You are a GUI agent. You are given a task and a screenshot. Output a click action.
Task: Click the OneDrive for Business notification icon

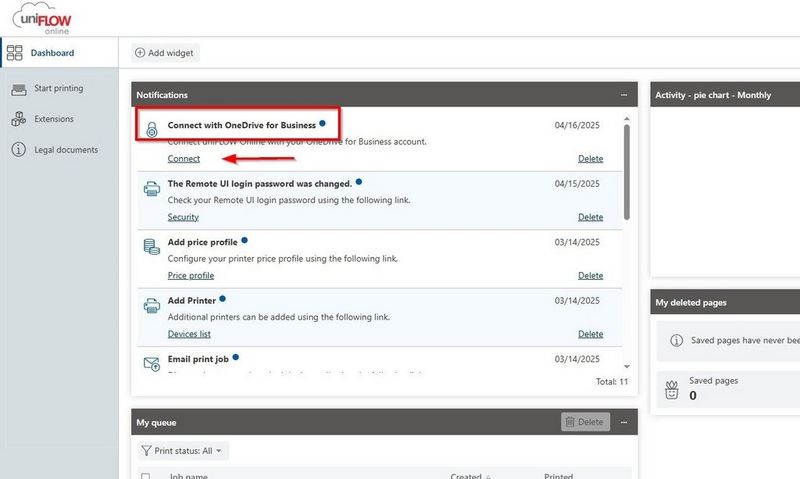point(152,131)
